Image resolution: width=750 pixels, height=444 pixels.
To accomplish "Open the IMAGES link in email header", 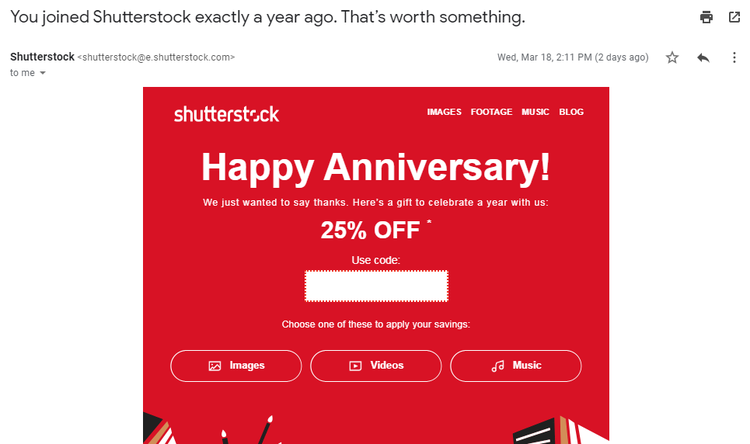I will click(x=444, y=112).
